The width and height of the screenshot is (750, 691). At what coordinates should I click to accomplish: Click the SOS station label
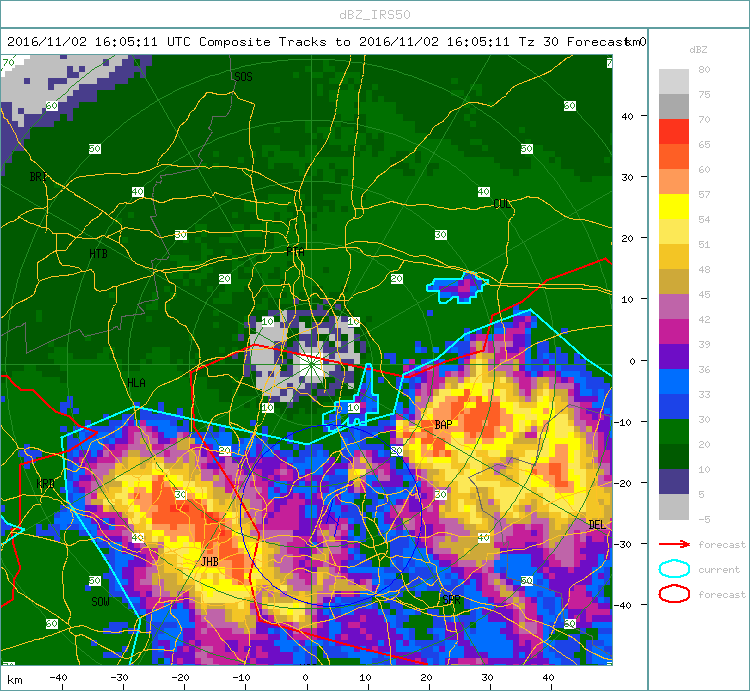(x=243, y=77)
